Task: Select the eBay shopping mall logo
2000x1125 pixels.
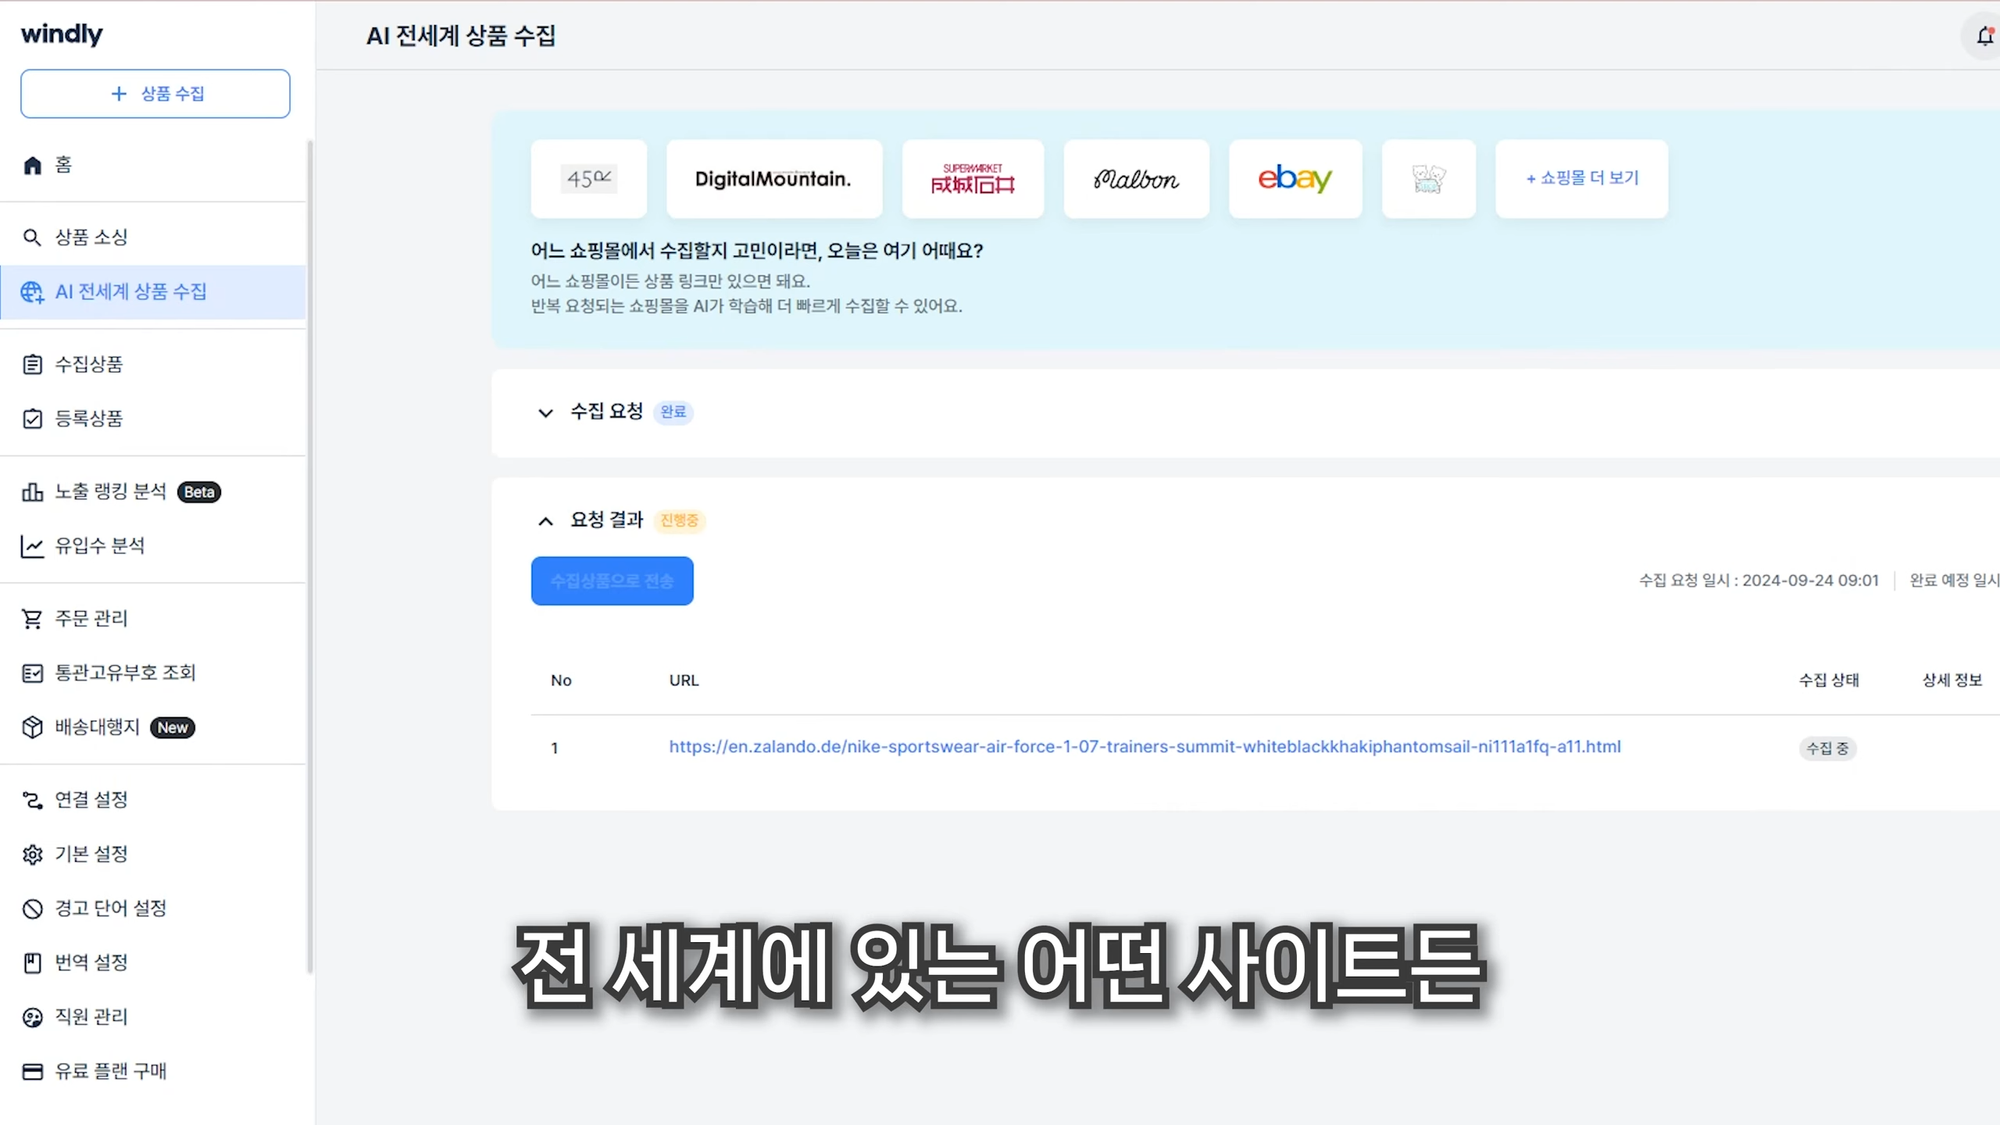Action: (x=1295, y=179)
